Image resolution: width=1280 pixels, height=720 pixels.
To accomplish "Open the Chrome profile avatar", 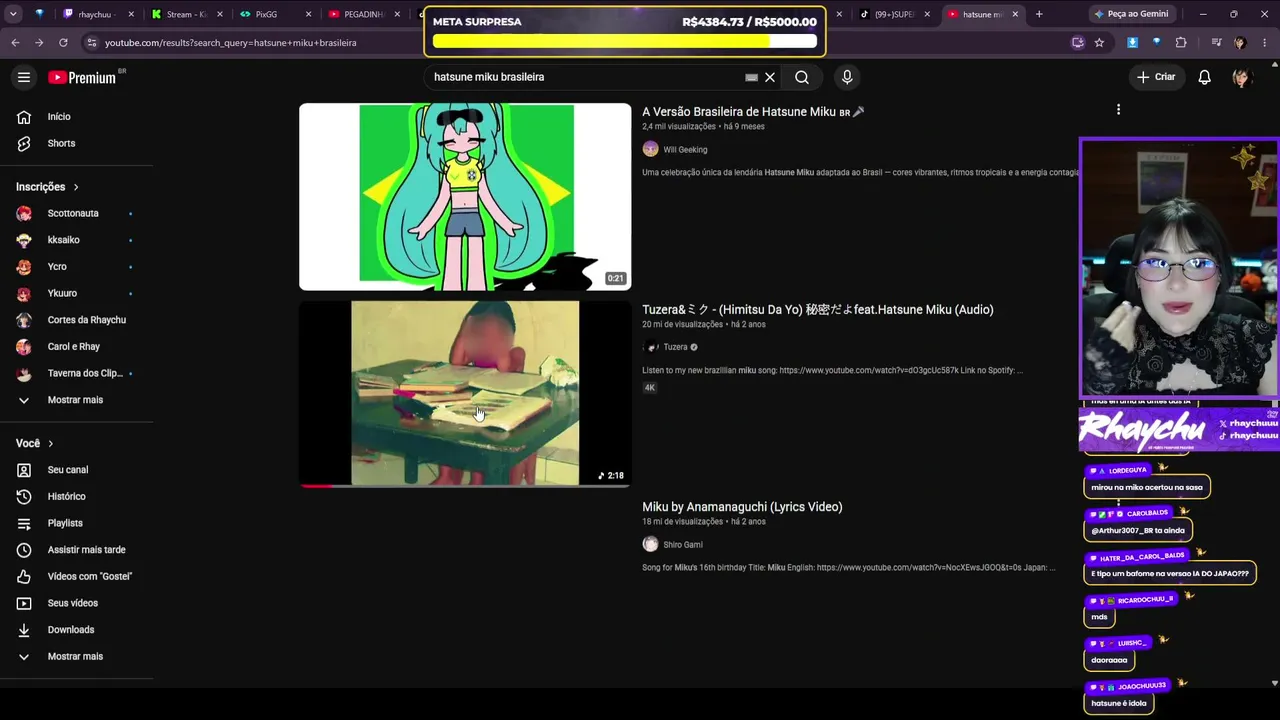I will (x=1240, y=43).
